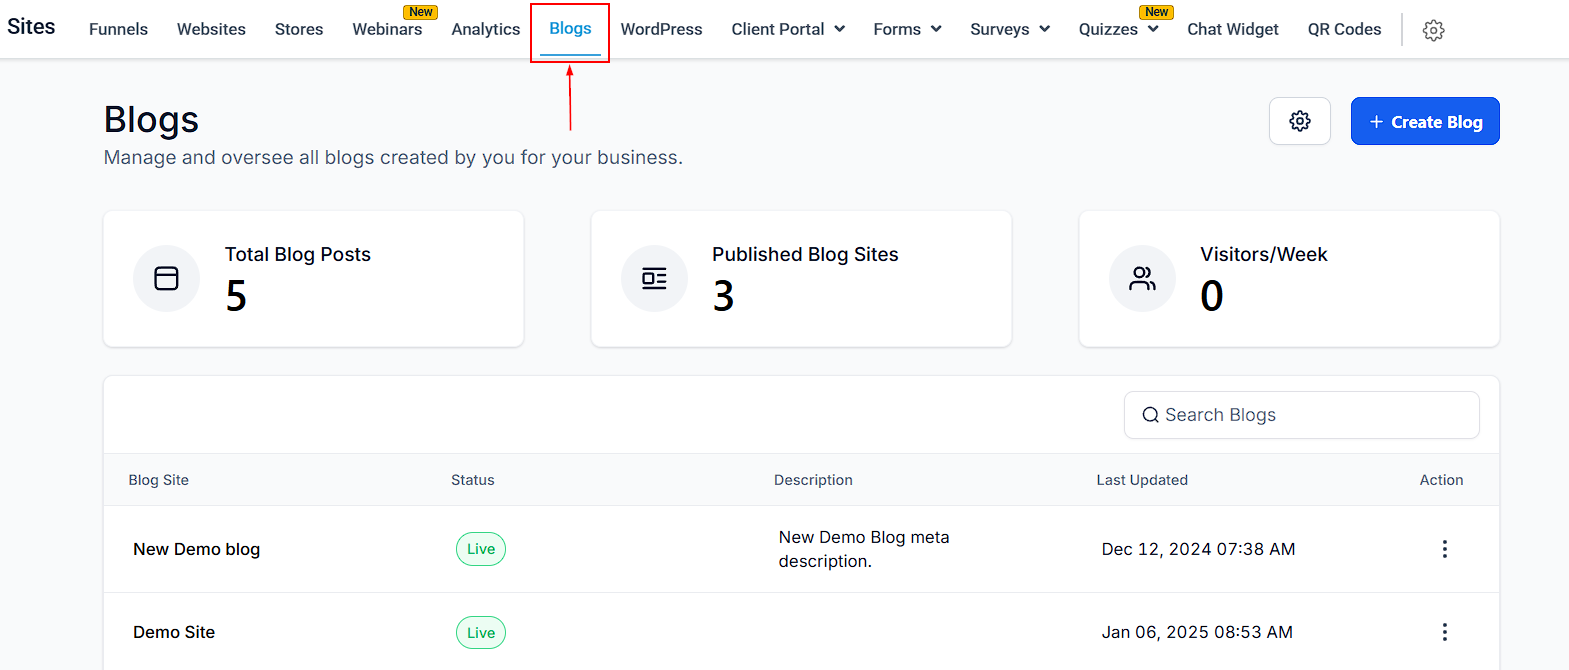Click the Published Blog Sites icon

click(654, 278)
